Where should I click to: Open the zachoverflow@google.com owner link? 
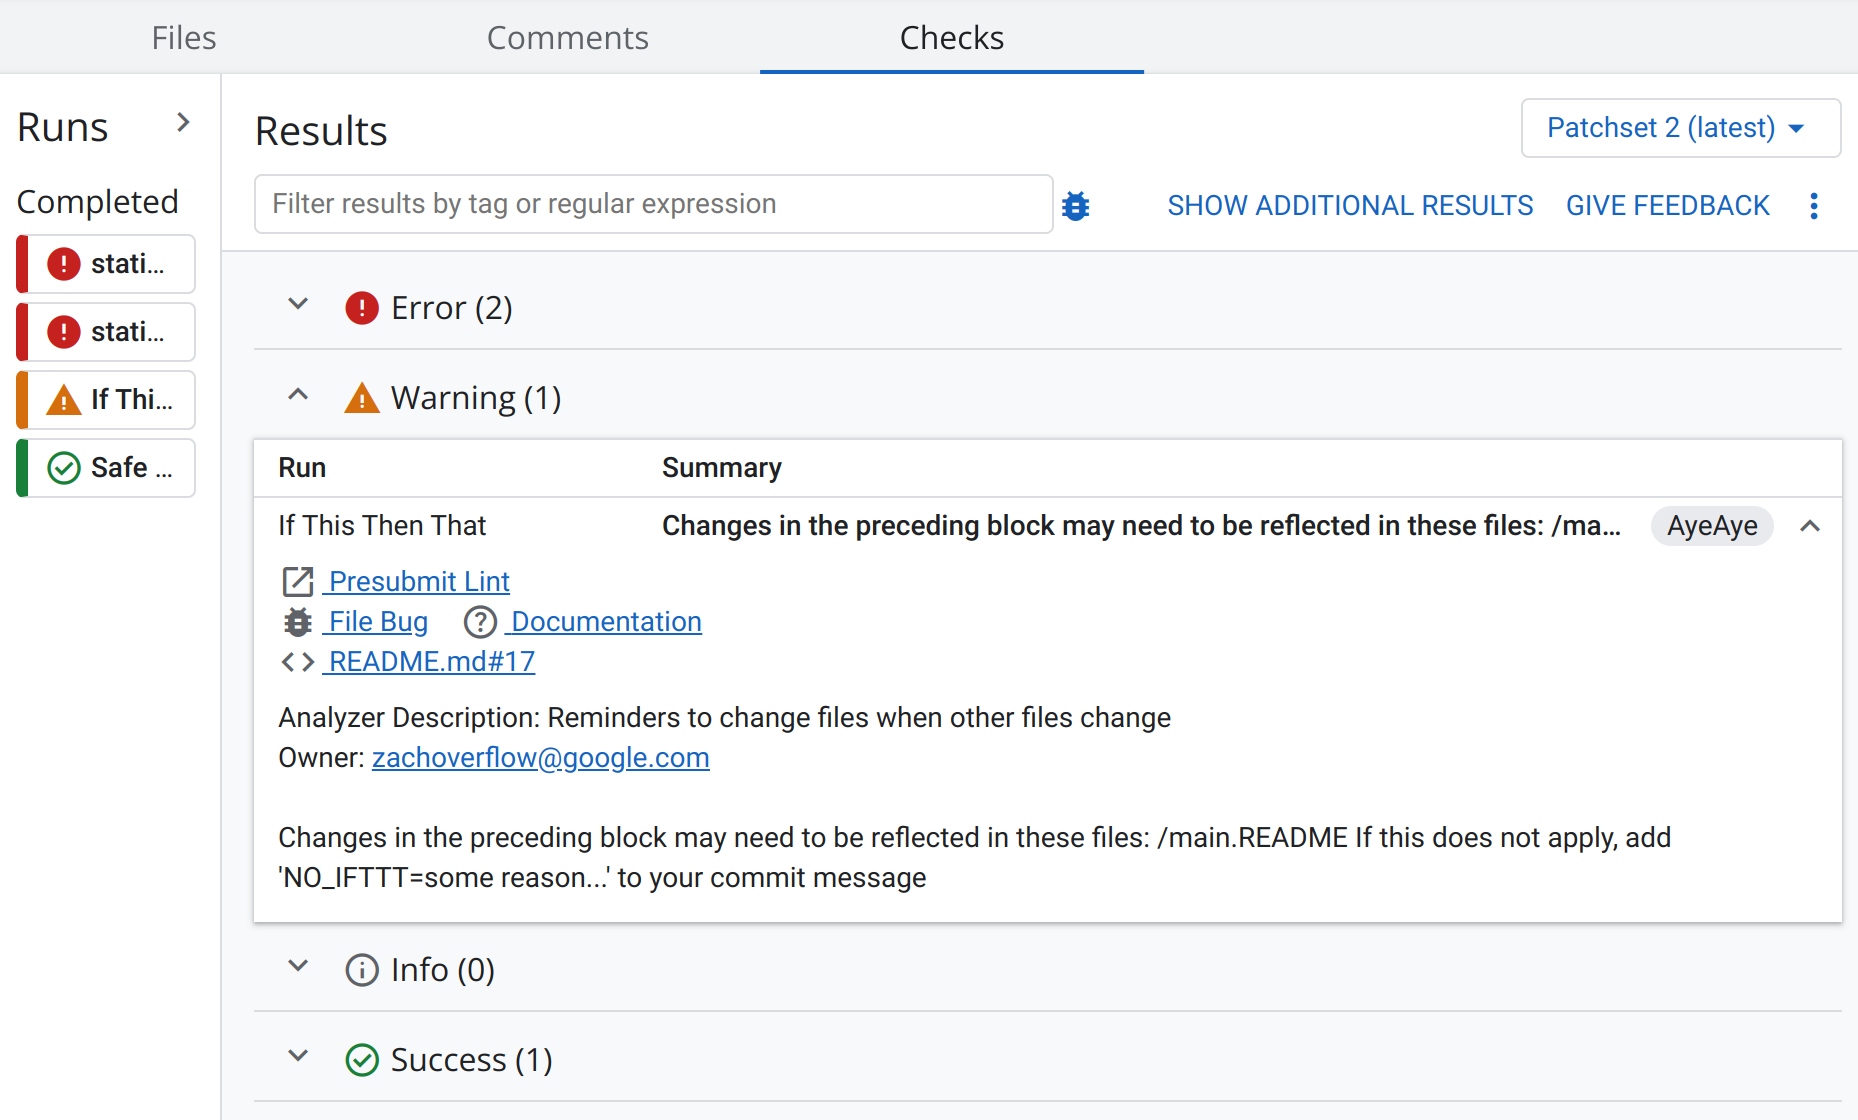tap(540, 758)
